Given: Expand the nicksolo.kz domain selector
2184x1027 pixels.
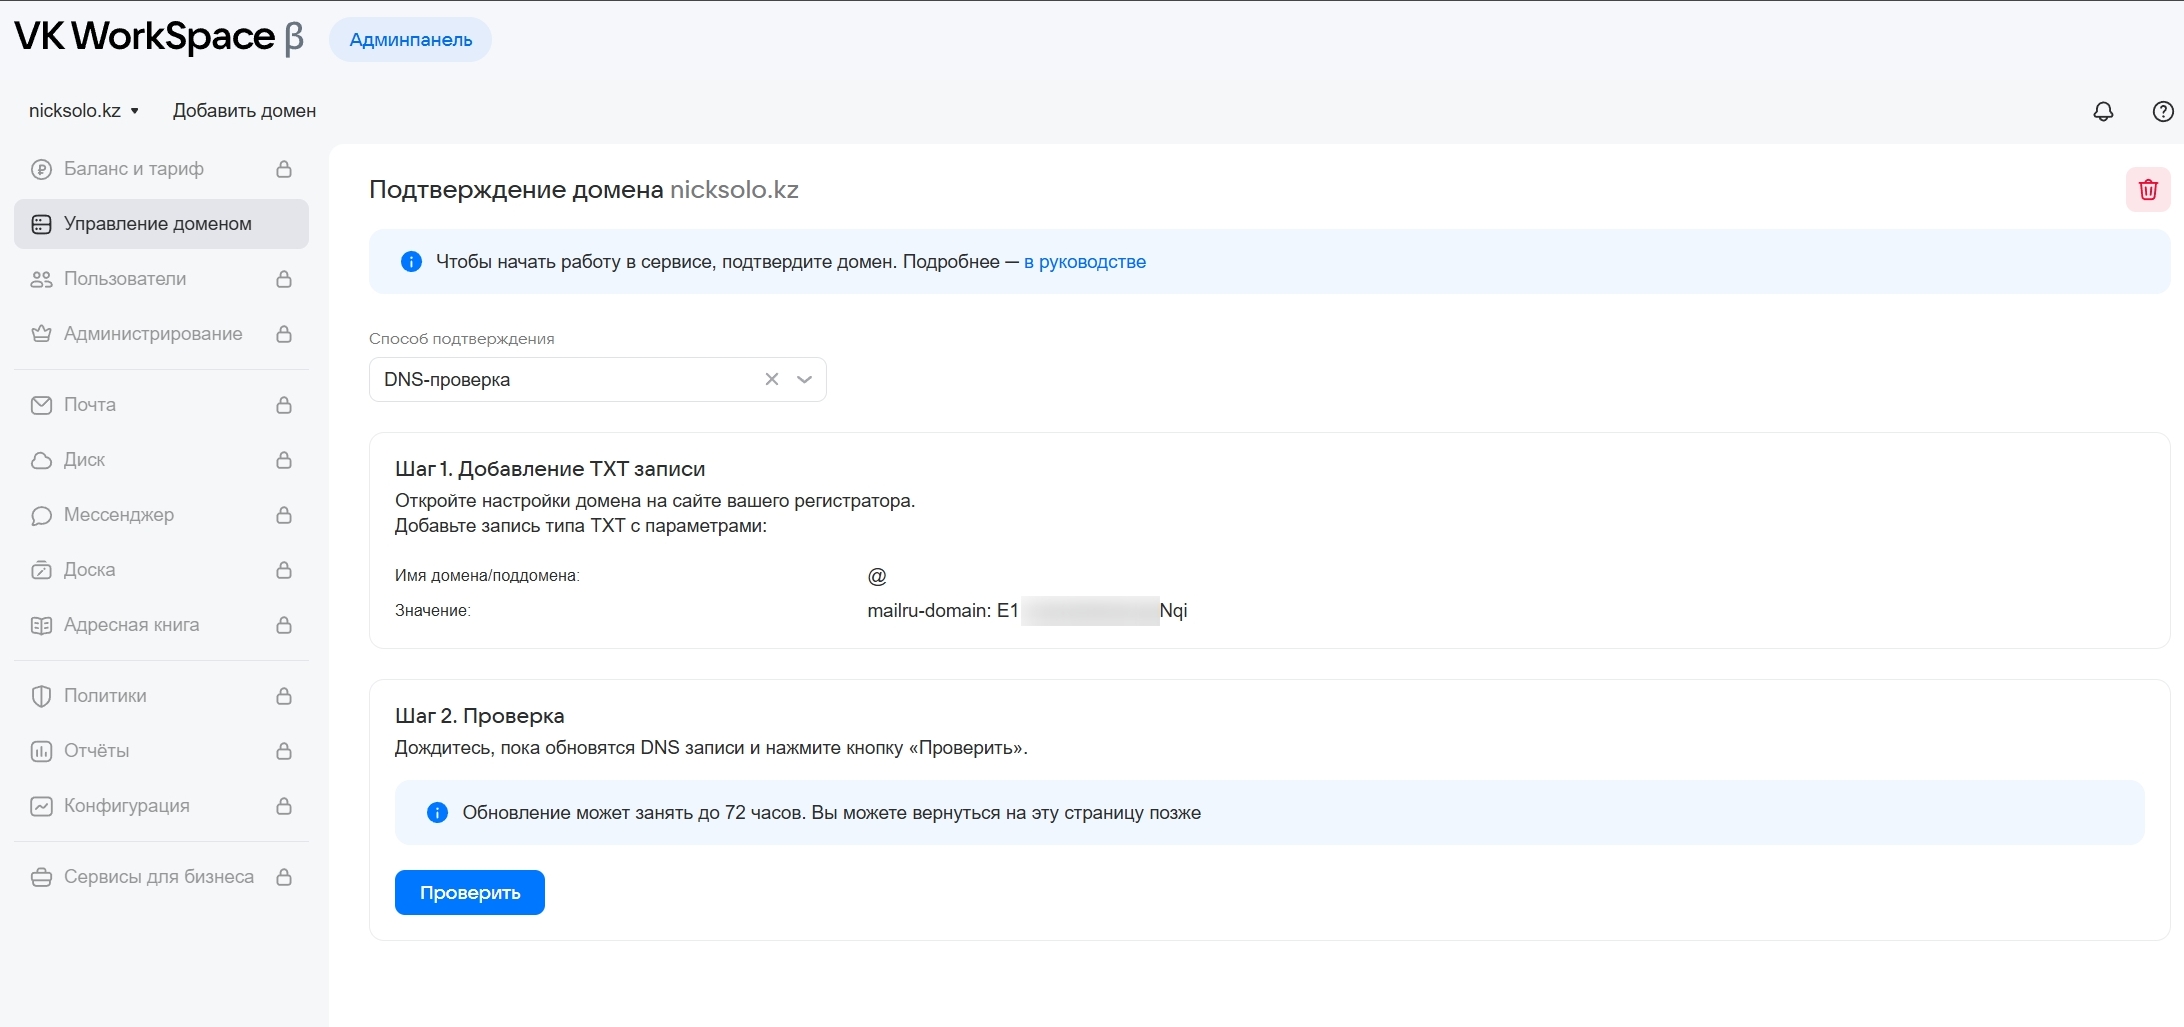Looking at the screenshot, I should pyautogui.click(x=84, y=111).
